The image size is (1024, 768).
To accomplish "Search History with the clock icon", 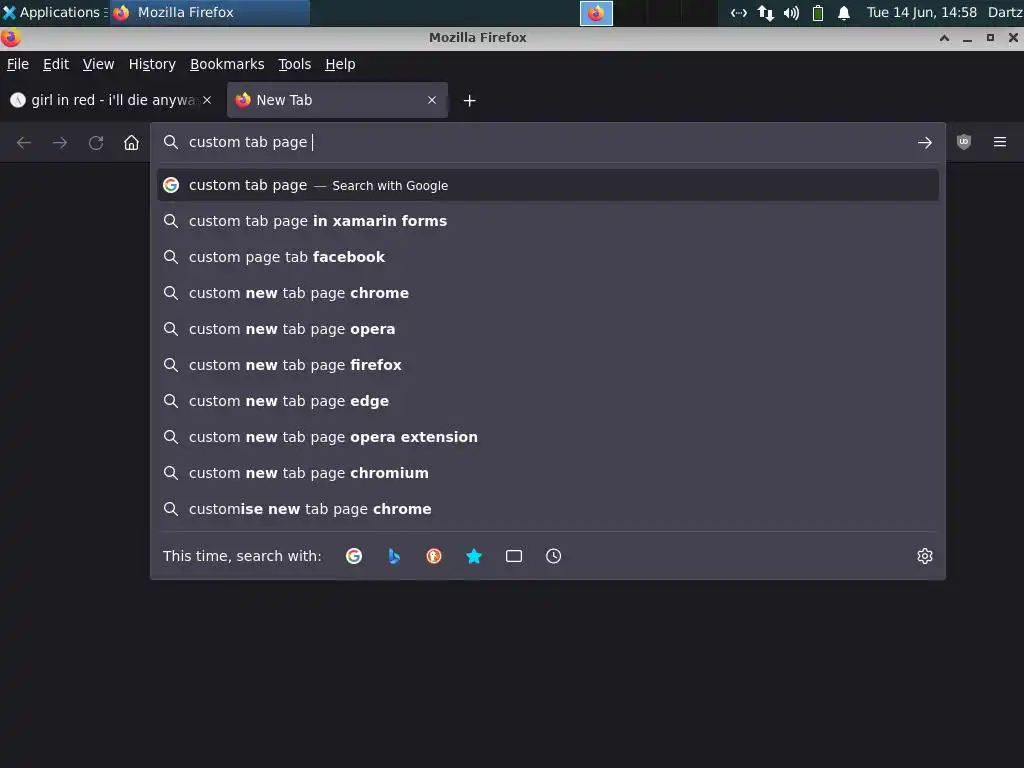I will coord(553,556).
